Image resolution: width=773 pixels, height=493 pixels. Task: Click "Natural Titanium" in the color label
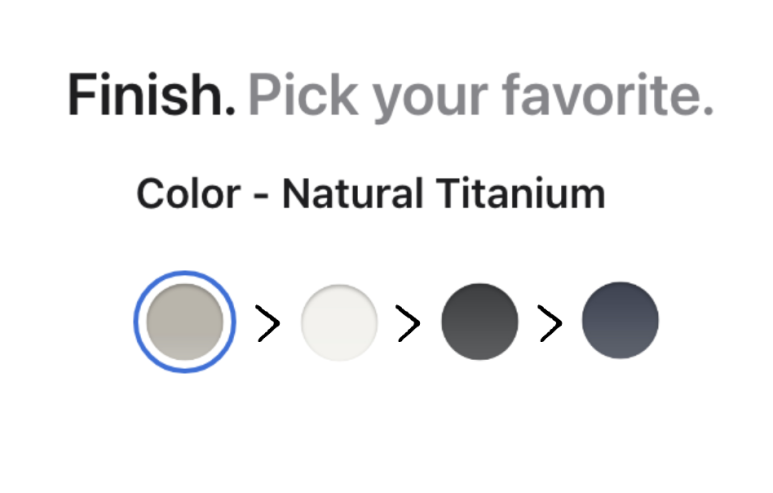click(443, 193)
